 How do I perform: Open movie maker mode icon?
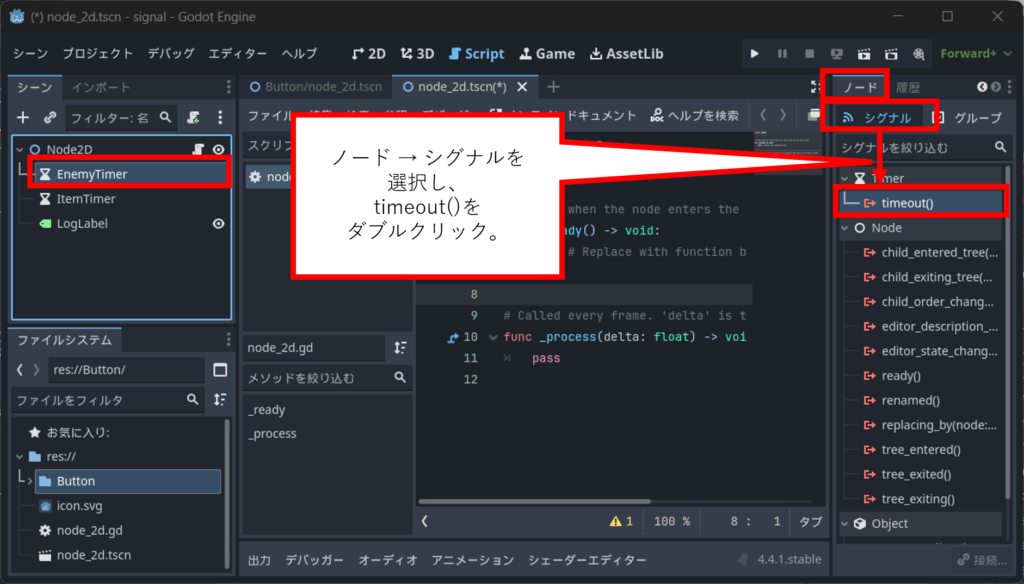point(918,54)
